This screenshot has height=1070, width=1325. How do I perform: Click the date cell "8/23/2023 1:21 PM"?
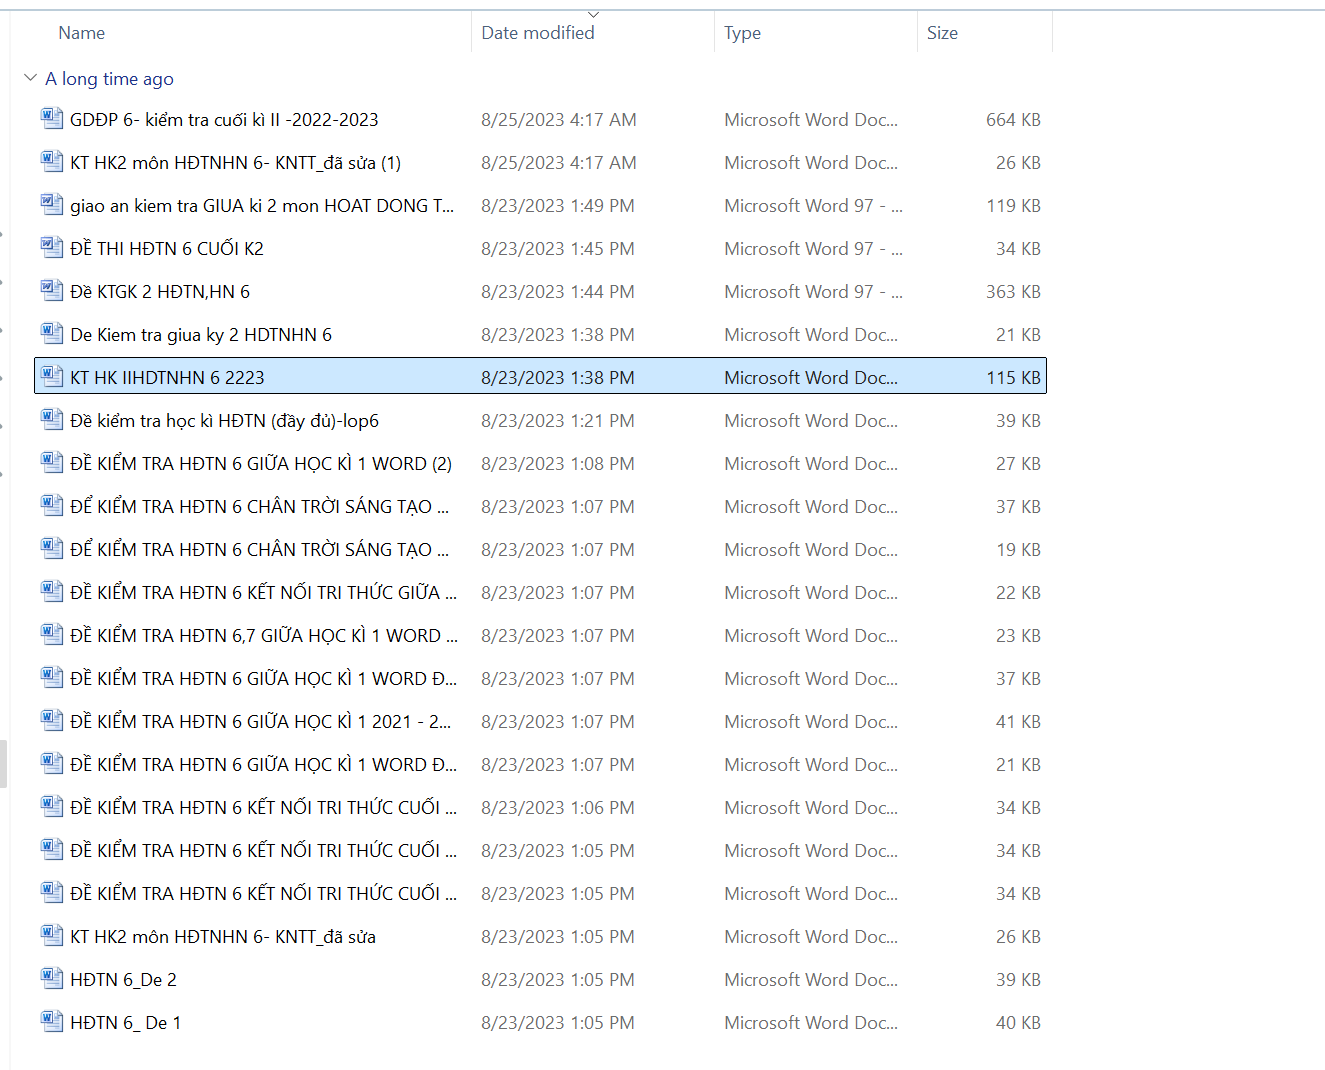tap(558, 421)
